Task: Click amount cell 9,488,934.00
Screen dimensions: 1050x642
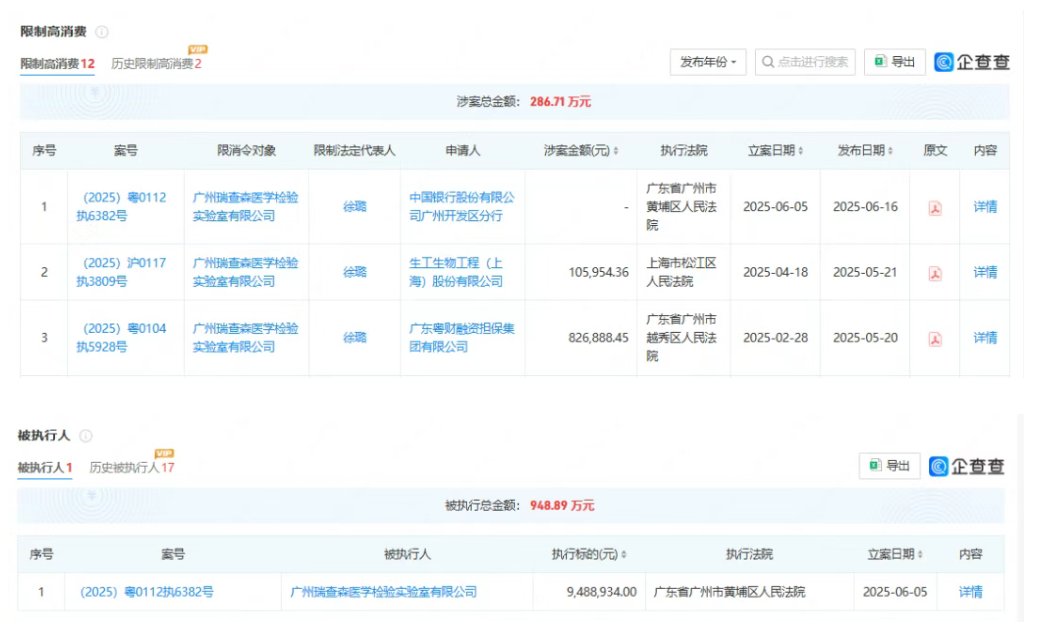Action: [601, 592]
